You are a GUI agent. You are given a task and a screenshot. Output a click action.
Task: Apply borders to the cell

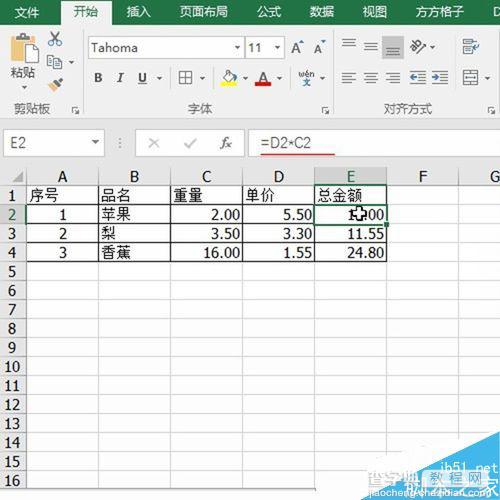click(185, 78)
